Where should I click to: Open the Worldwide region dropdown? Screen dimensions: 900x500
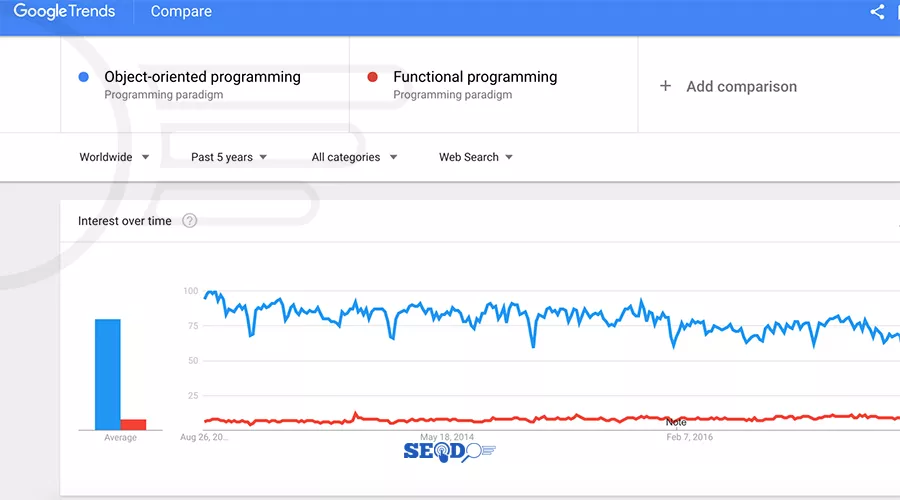[114, 157]
